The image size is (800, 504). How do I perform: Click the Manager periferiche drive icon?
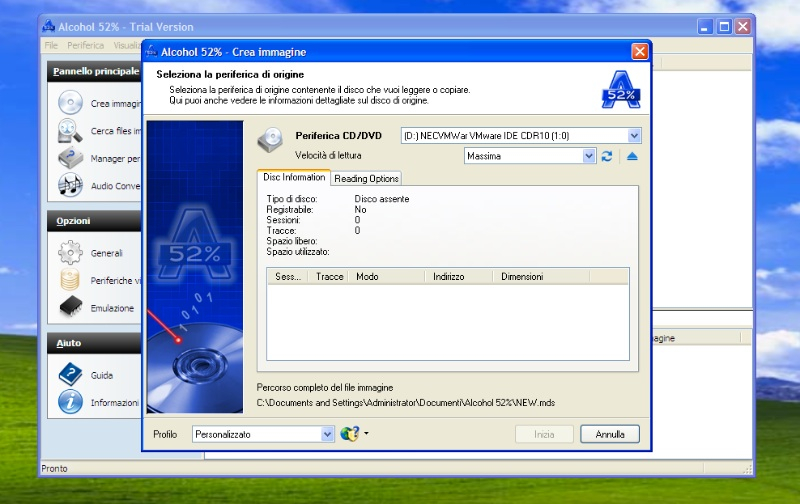[70, 158]
